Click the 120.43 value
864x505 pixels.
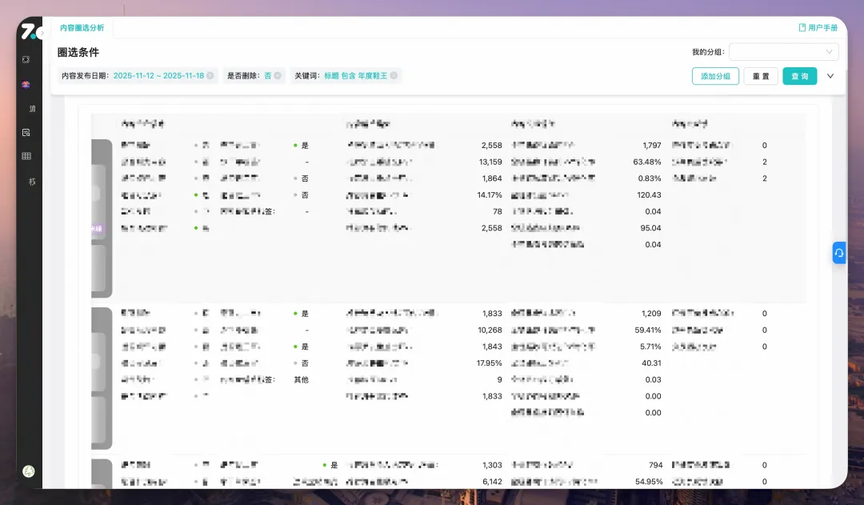(x=649, y=195)
